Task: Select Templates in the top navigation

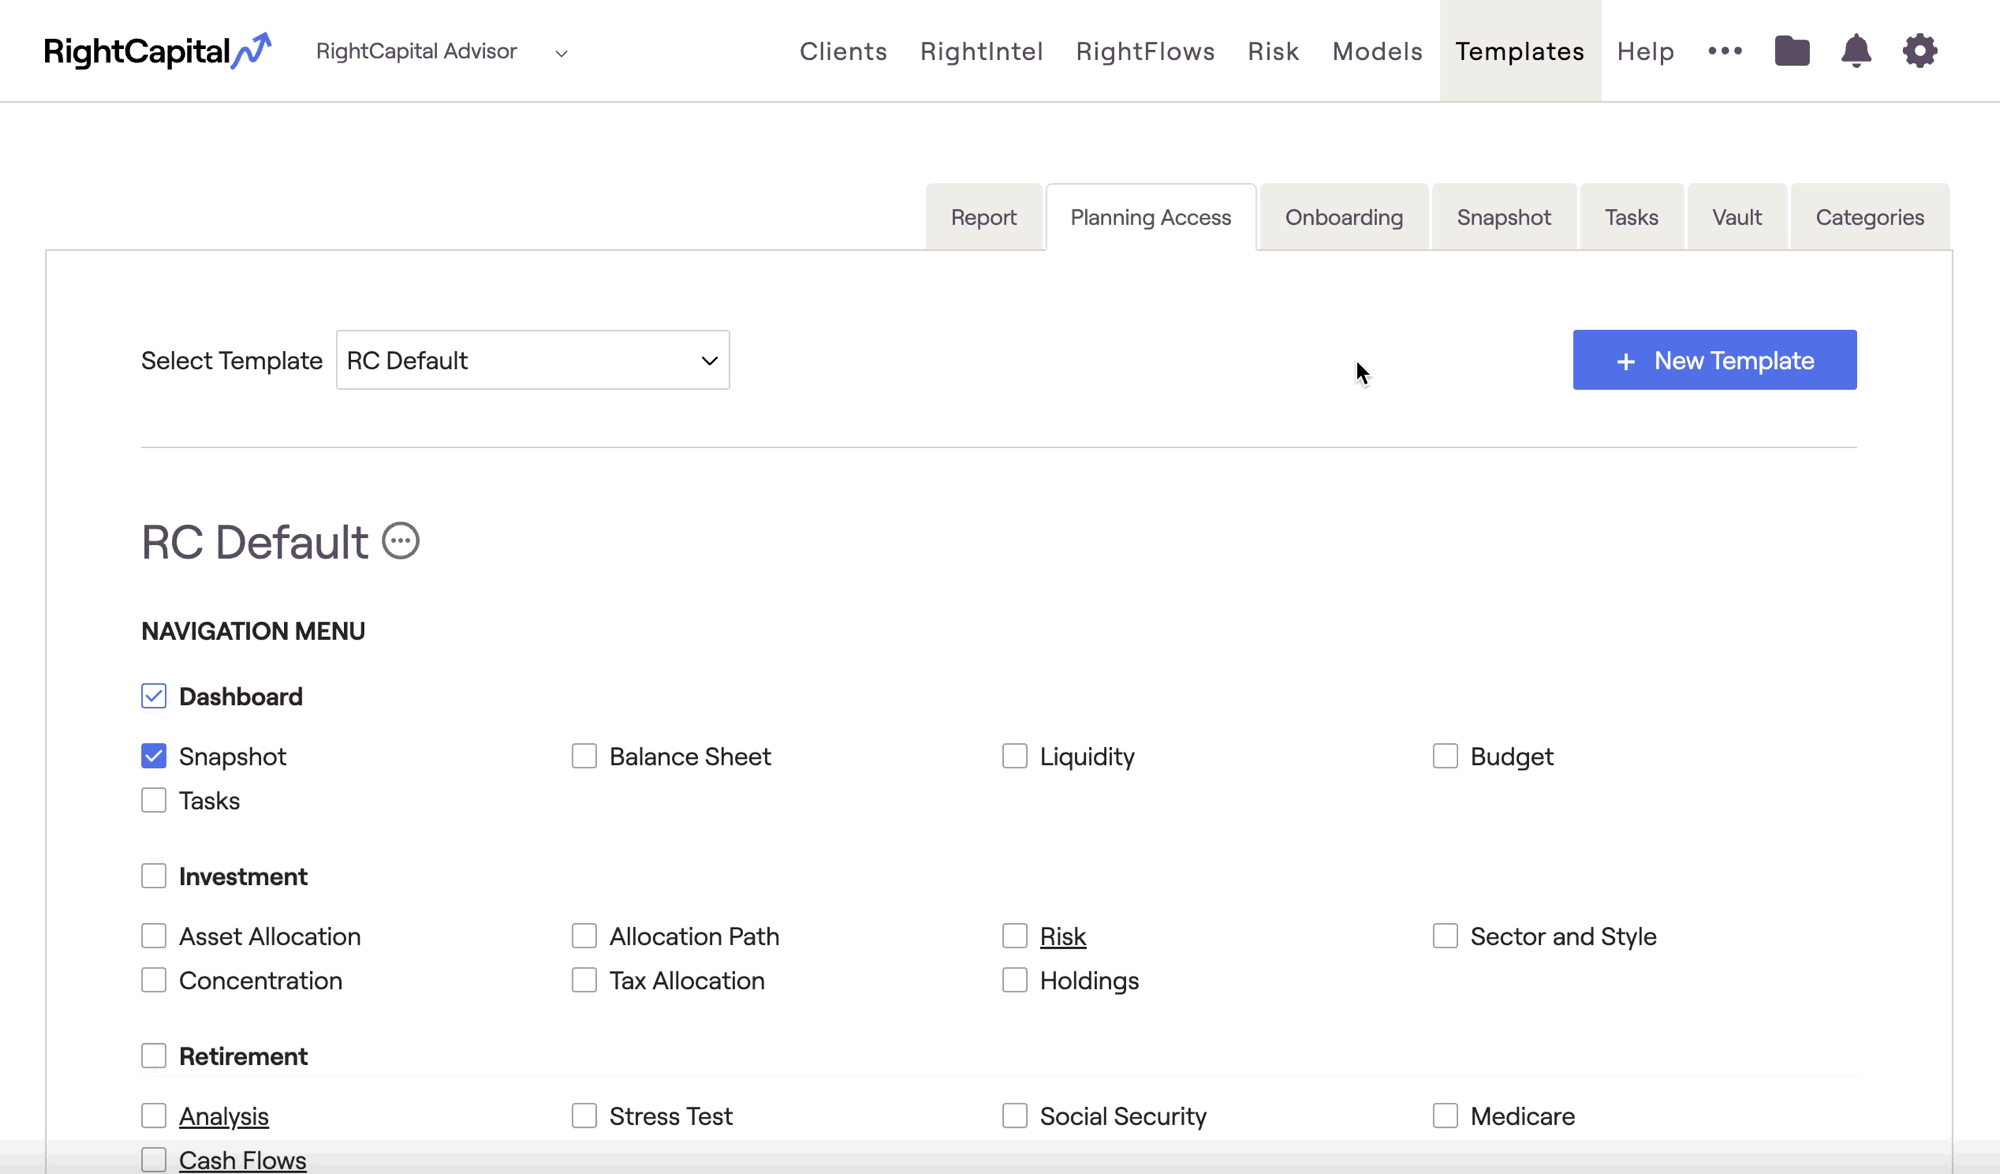Action: tap(1520, 51)
